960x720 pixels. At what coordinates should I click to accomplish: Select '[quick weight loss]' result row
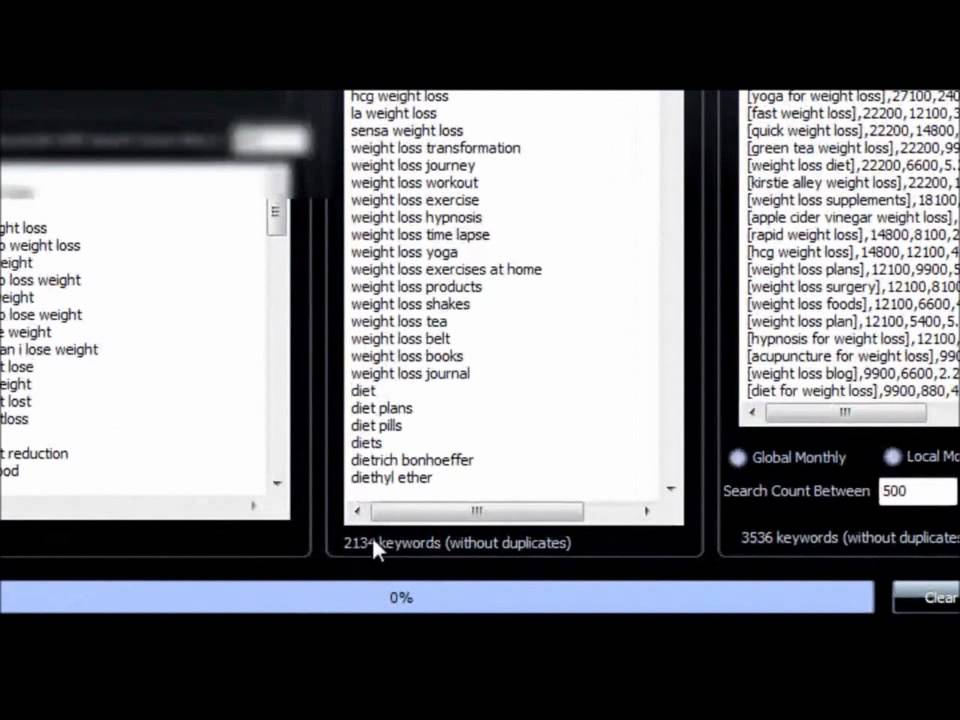(x=853, y=130)
